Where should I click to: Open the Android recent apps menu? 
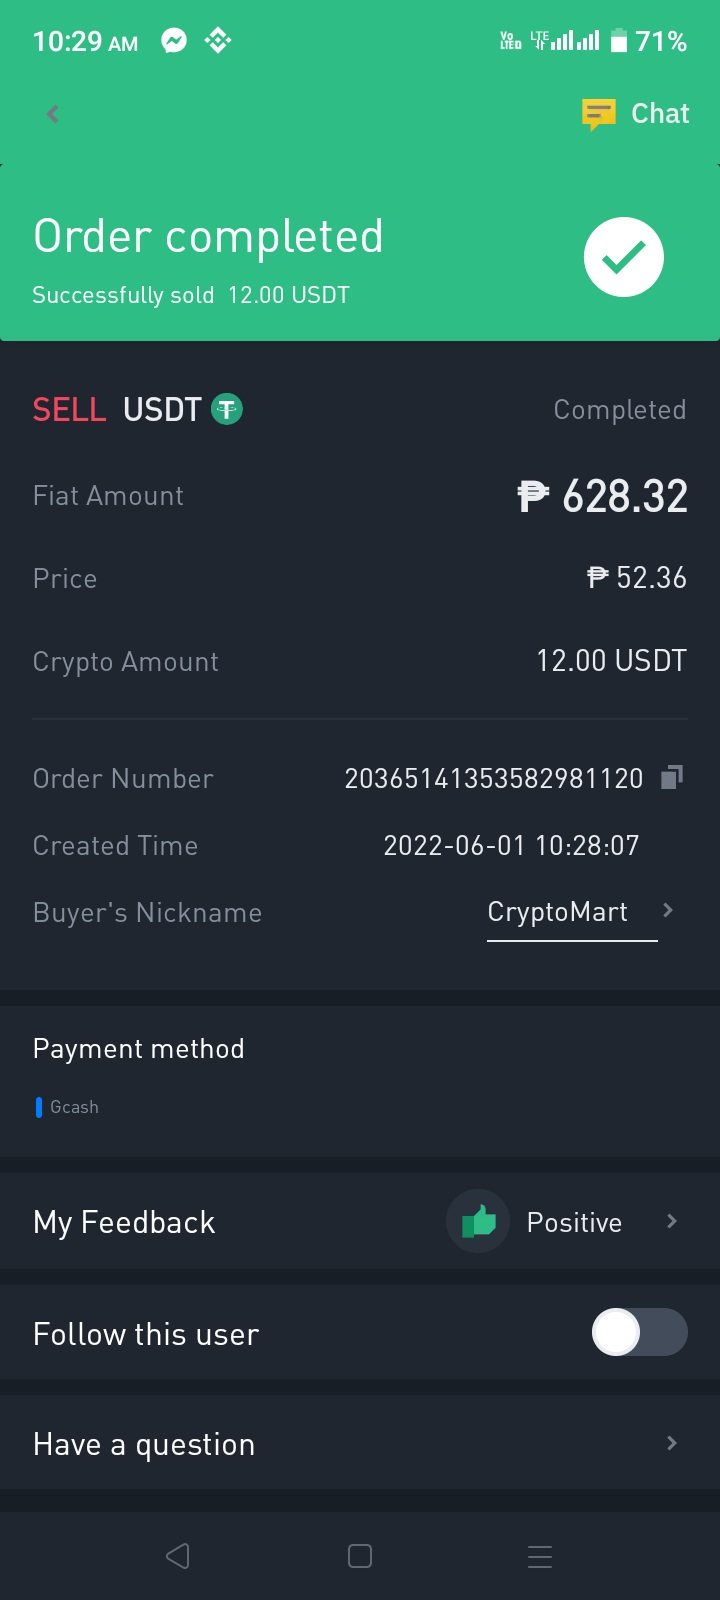point(540,1556)
